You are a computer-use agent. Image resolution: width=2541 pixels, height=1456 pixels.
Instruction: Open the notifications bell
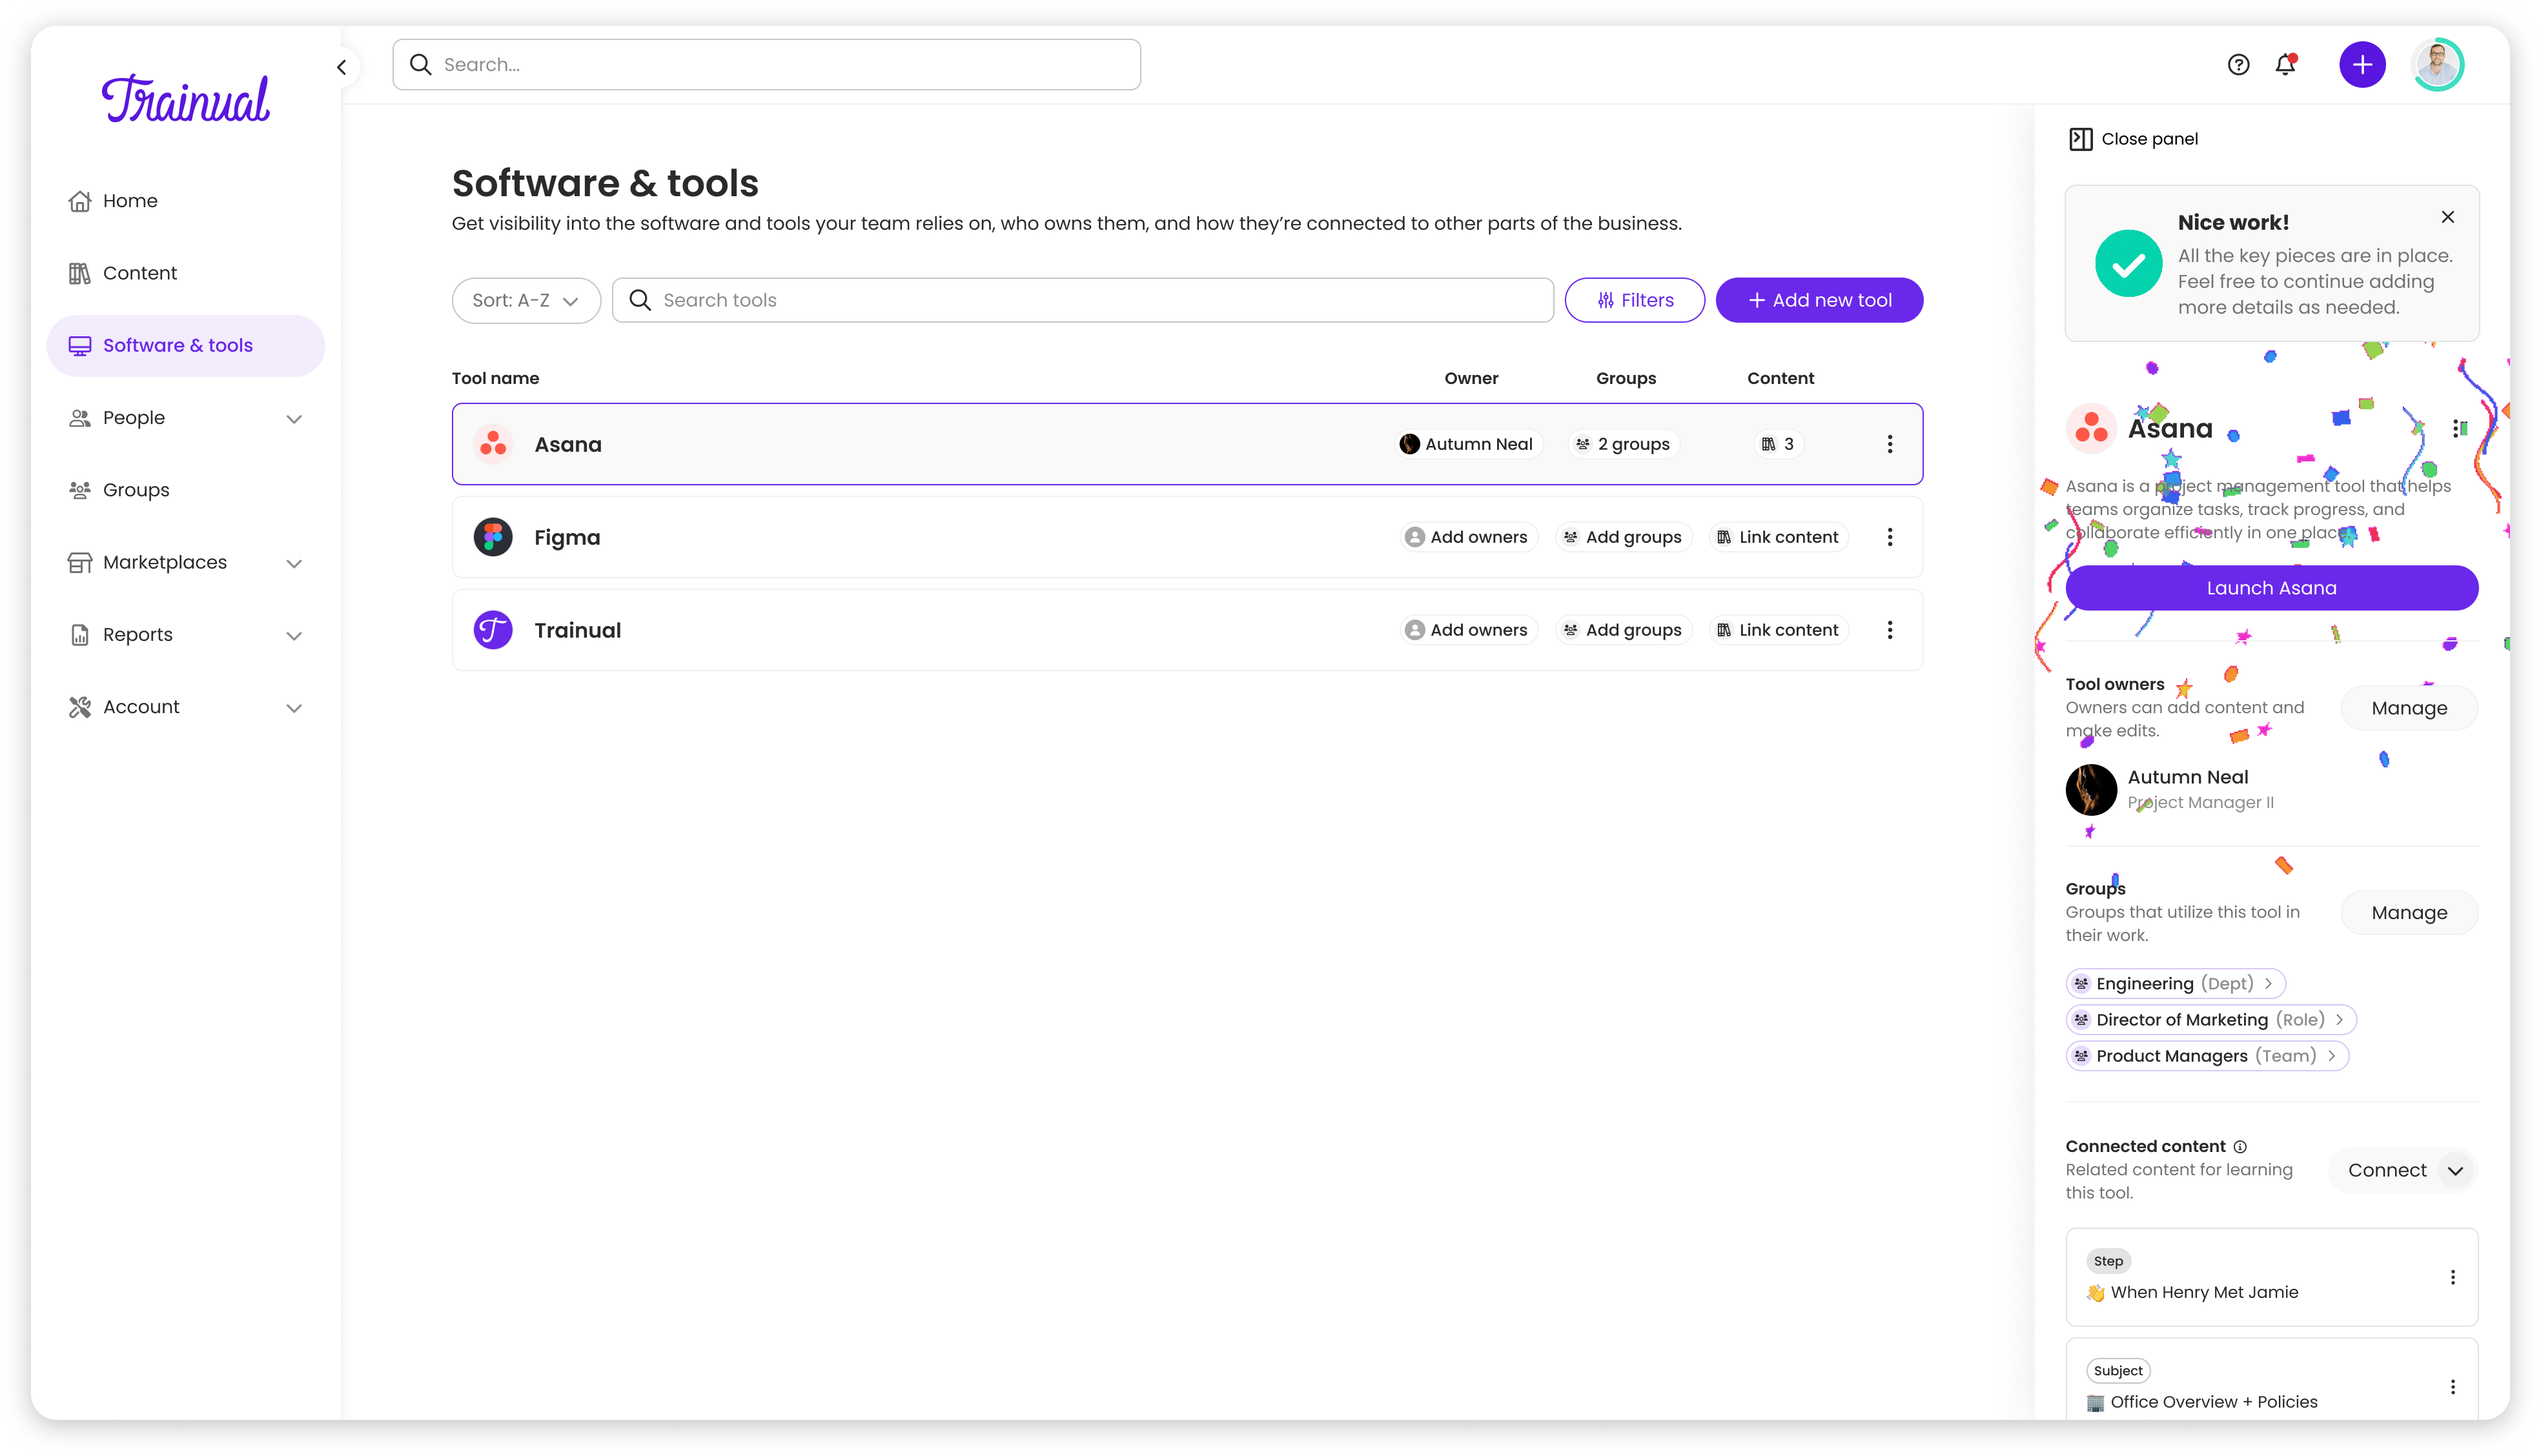pos(2286,65)
